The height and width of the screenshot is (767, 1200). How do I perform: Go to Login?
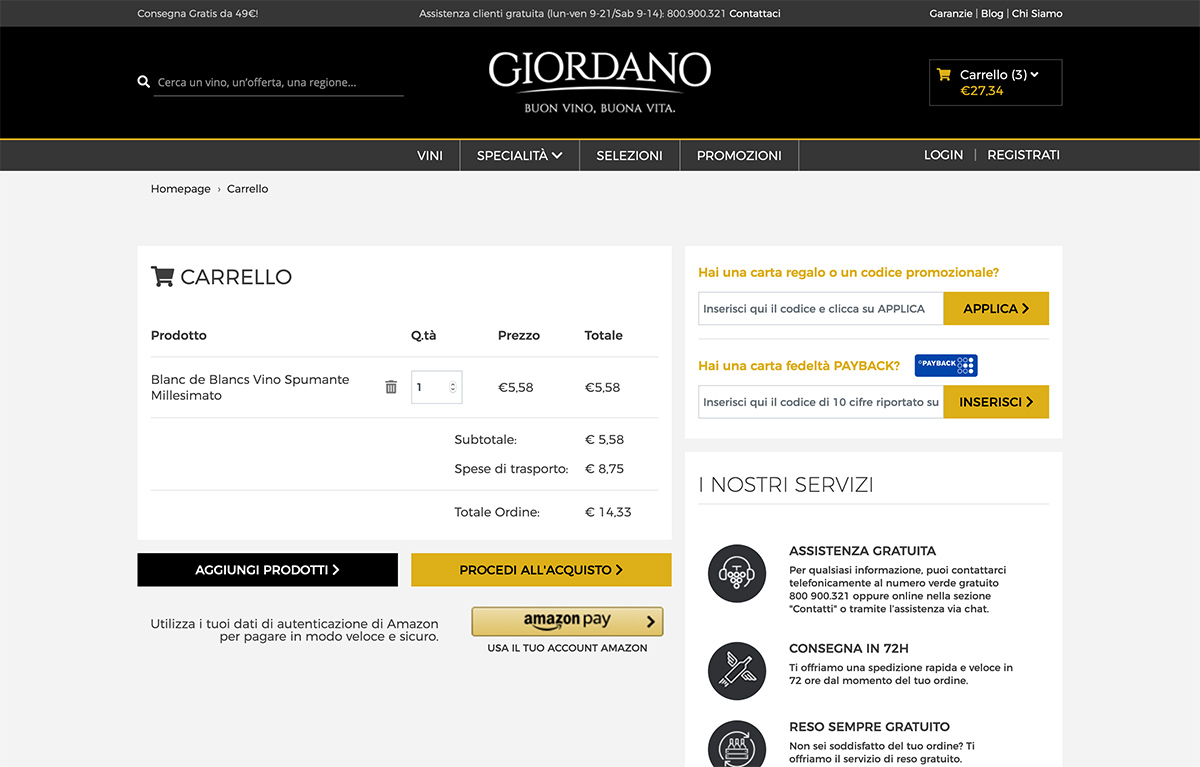(943, 155)
